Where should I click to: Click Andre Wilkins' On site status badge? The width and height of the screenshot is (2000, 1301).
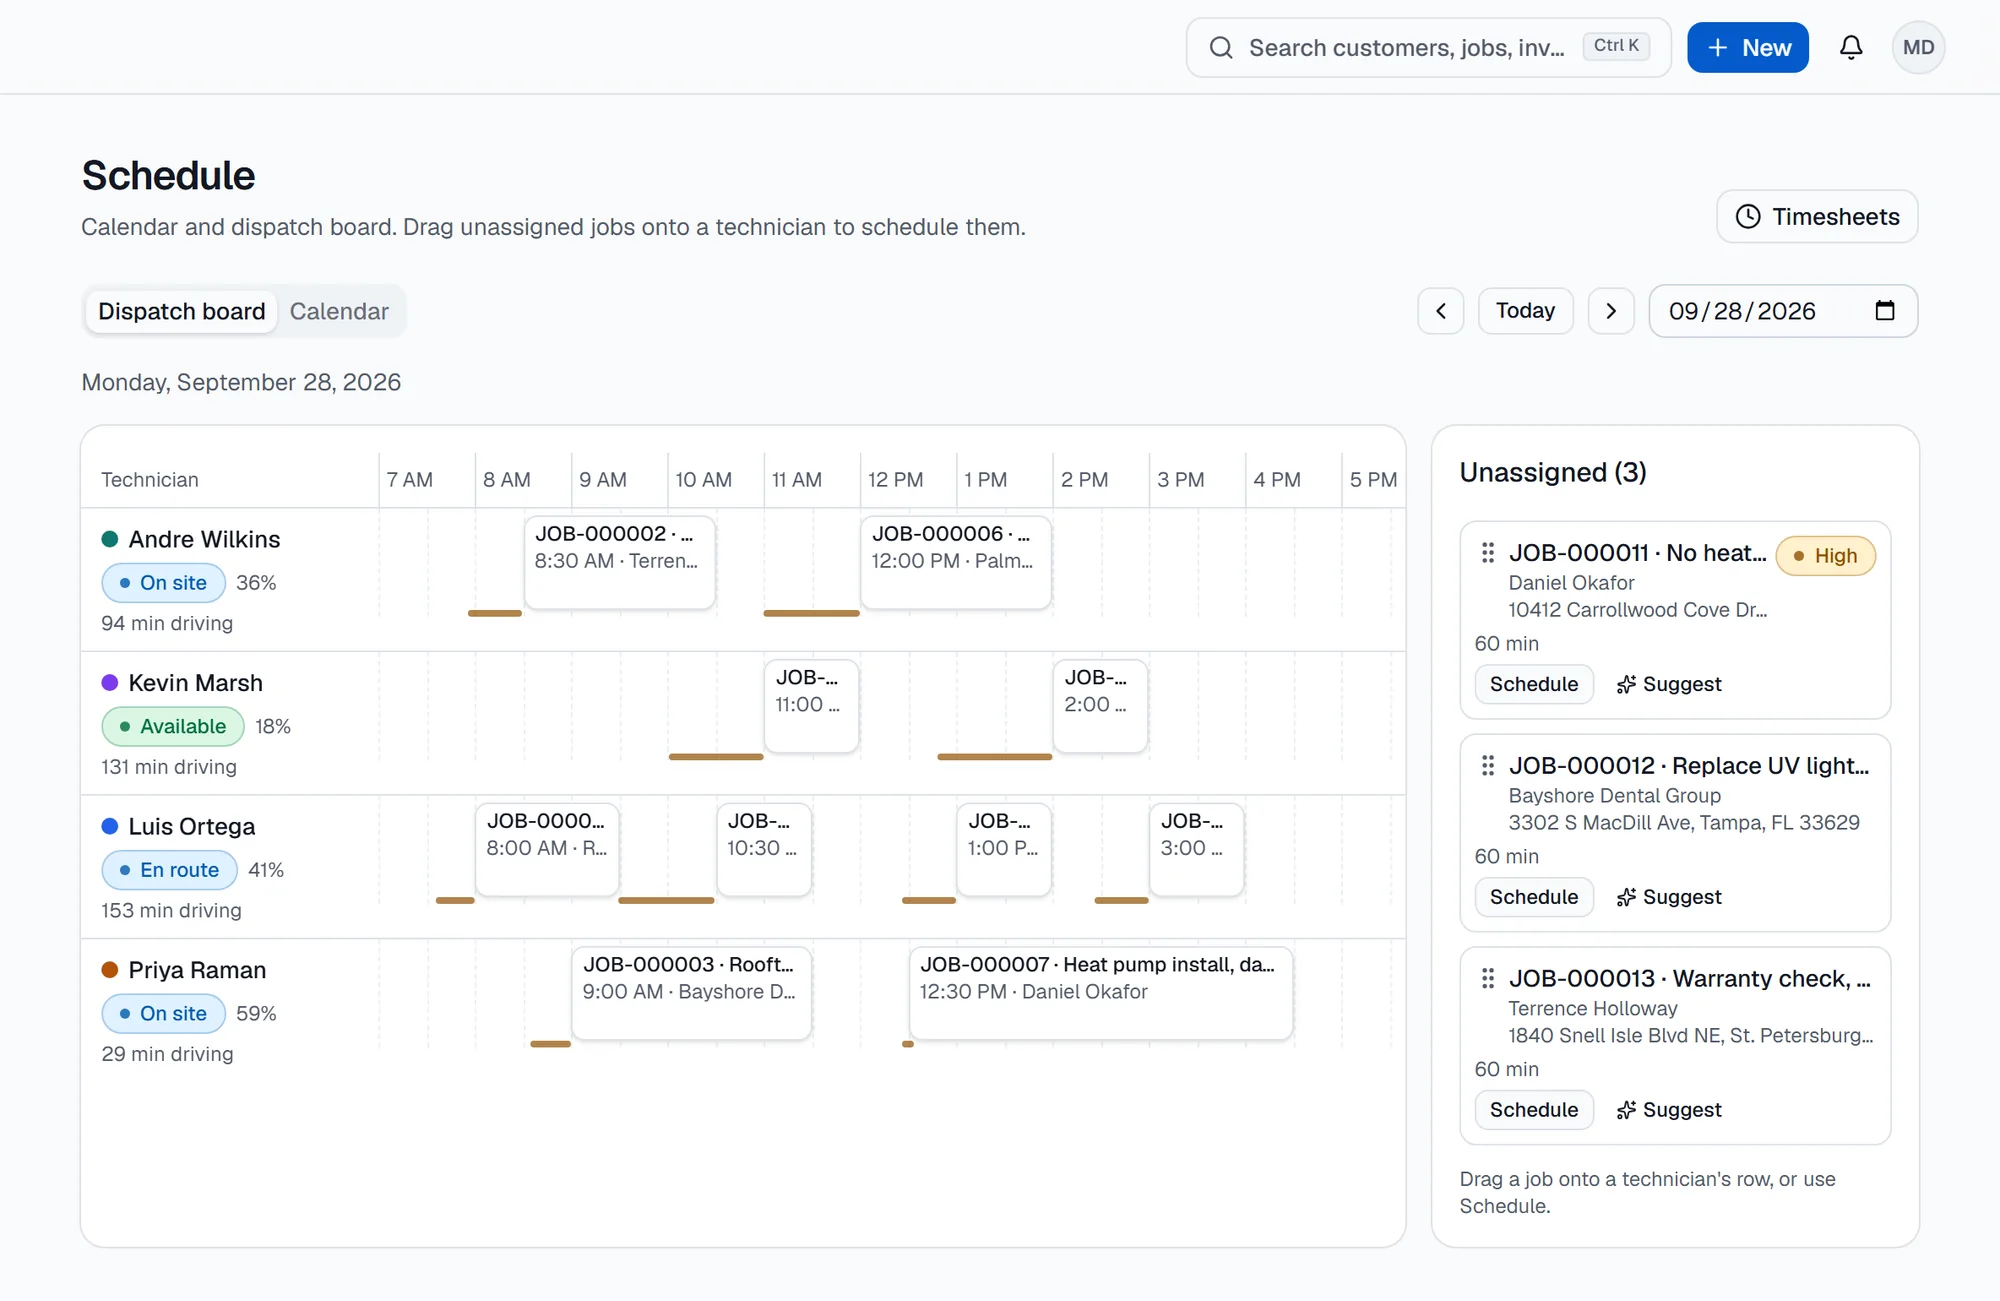(x=163, y=583)
